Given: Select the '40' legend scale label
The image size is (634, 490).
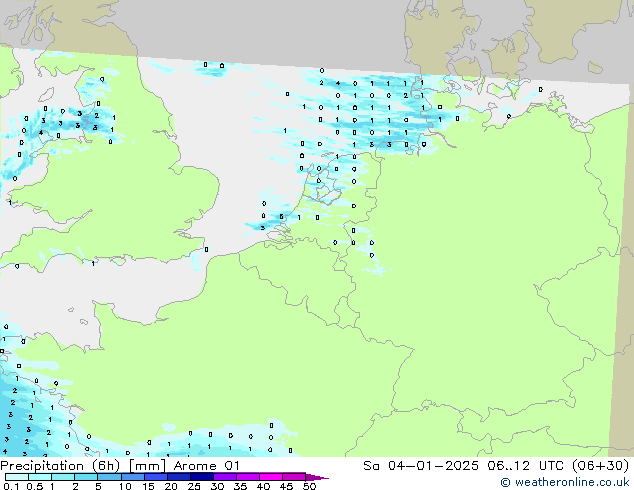Looking at the screenshot, I should click(x=263, y=486).
